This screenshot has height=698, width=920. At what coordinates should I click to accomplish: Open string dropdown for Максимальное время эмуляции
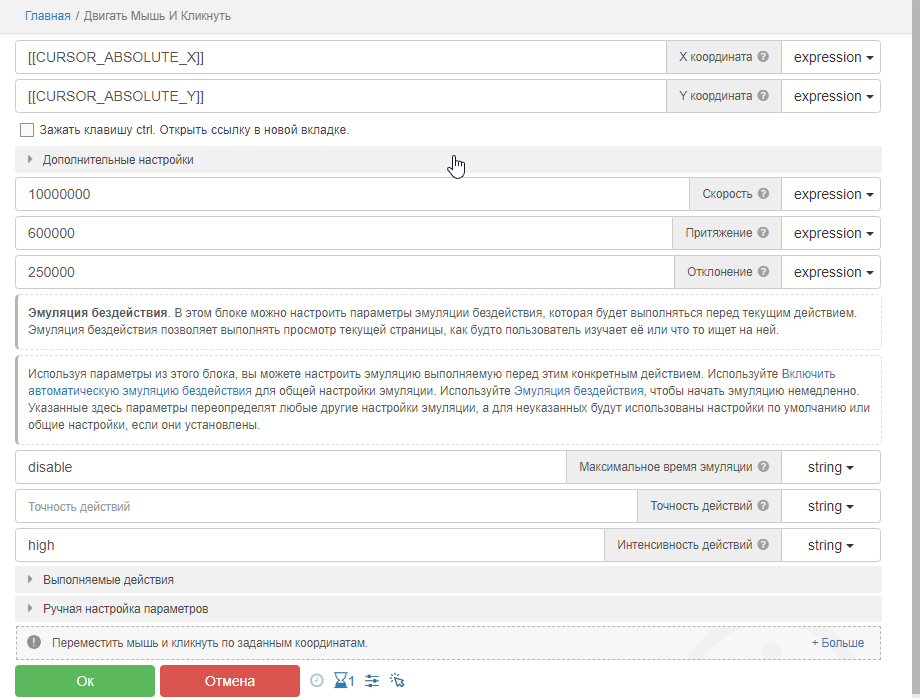(830, 467)
